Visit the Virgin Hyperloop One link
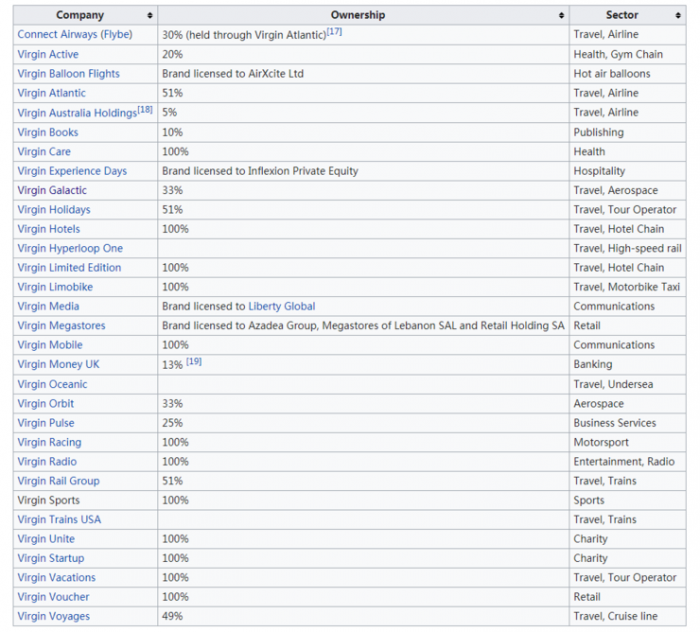This screenshot has width=700, height=632. click(70, 248)
